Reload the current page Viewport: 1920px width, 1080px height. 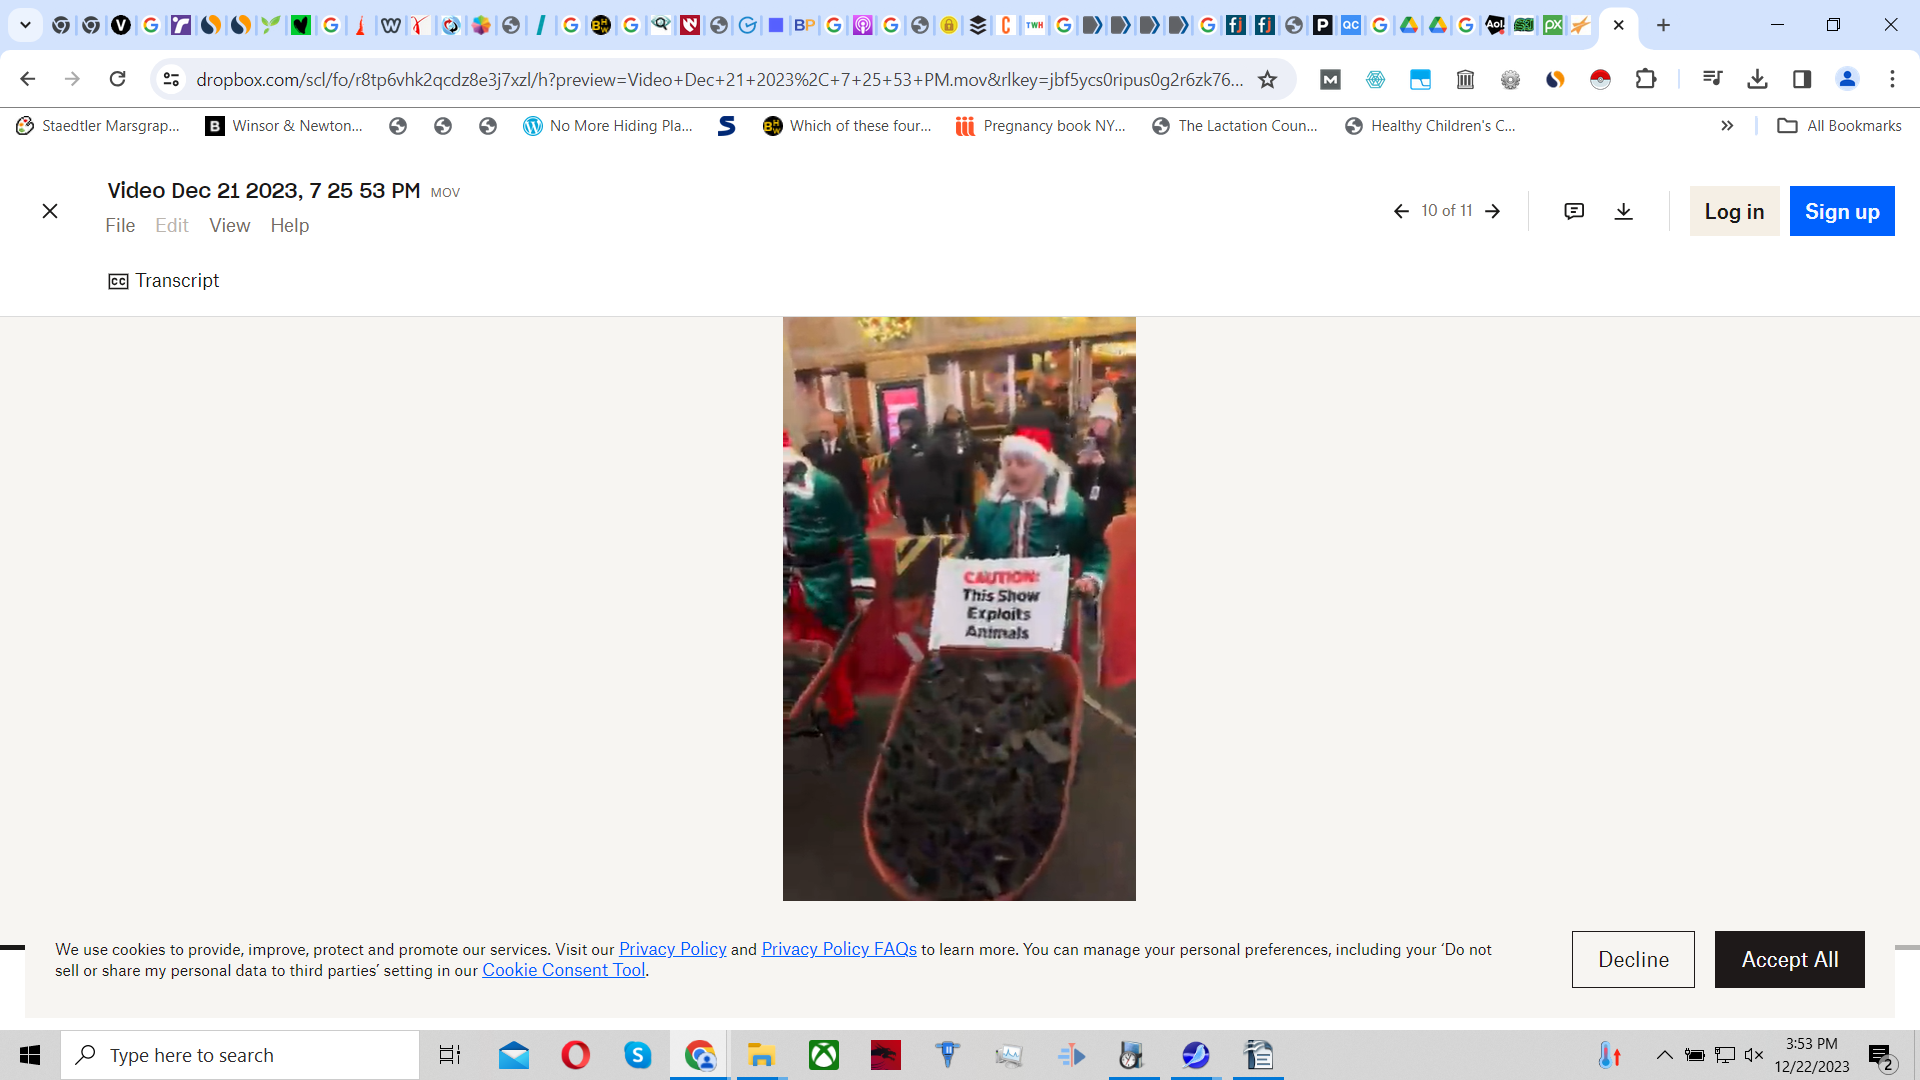click(118, 79)
